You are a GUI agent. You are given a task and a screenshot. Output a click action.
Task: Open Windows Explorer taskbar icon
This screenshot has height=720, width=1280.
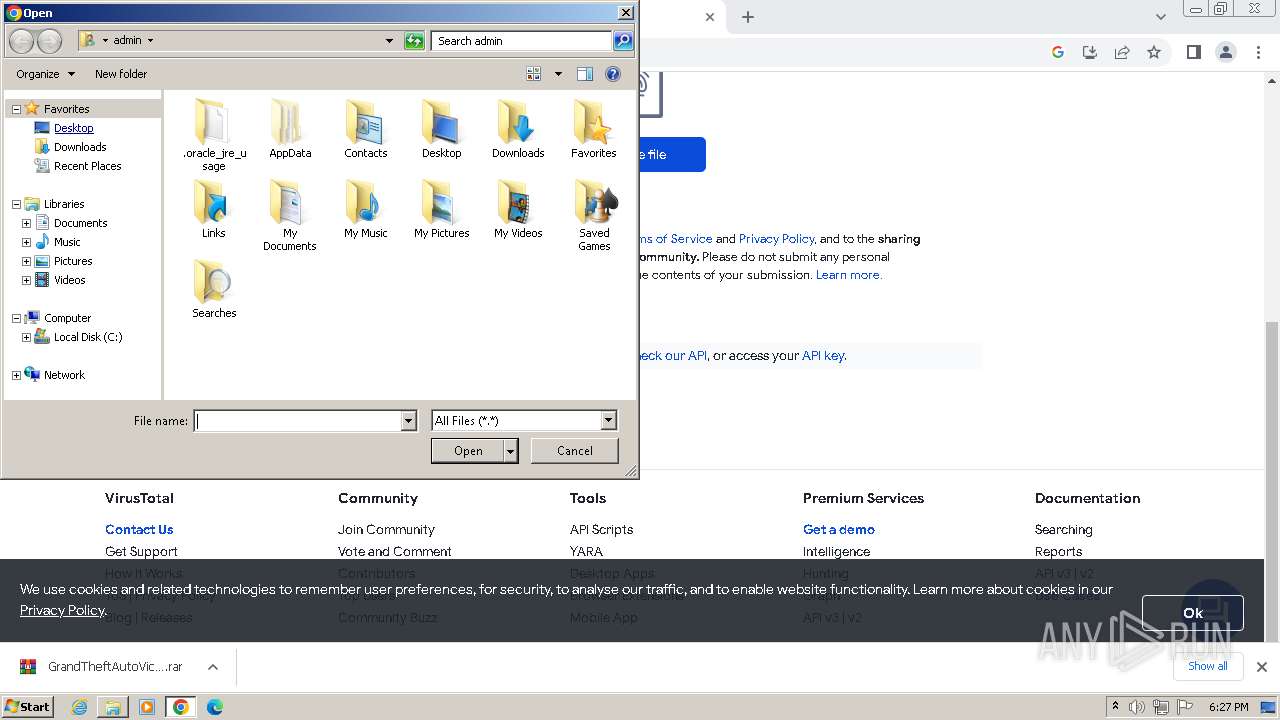[113, 707]
